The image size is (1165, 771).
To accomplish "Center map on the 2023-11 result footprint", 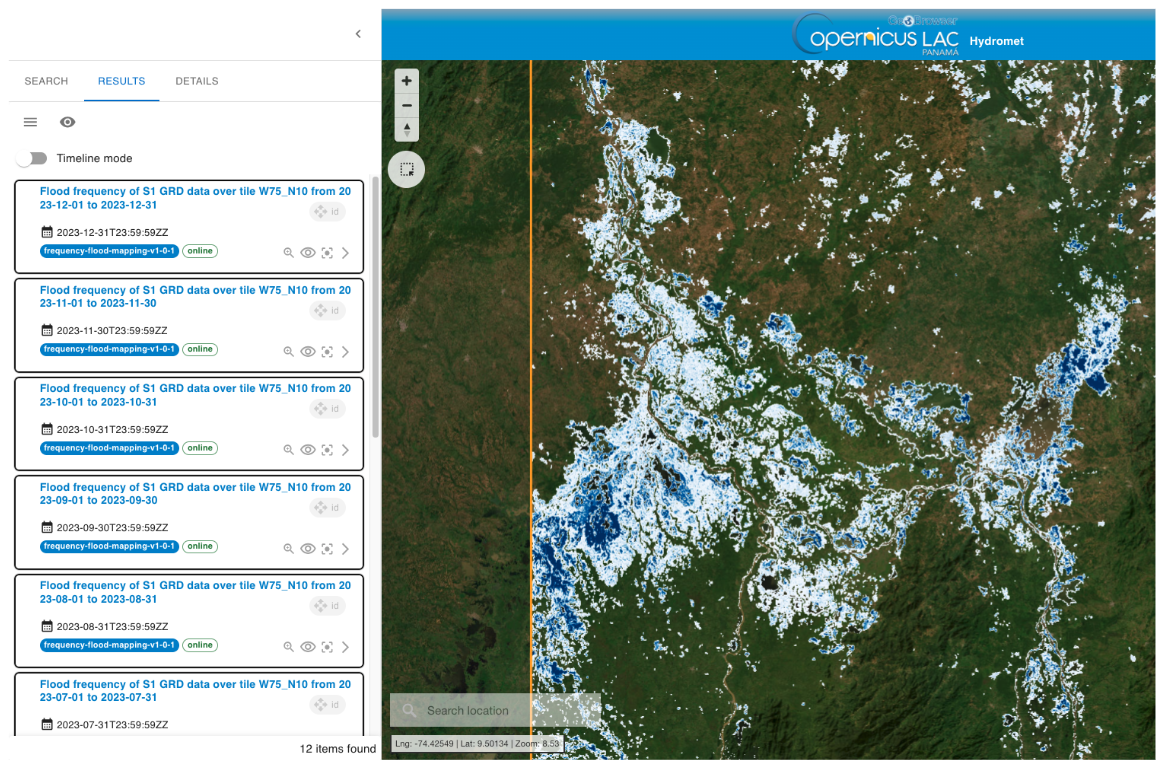I will (327, 352).
